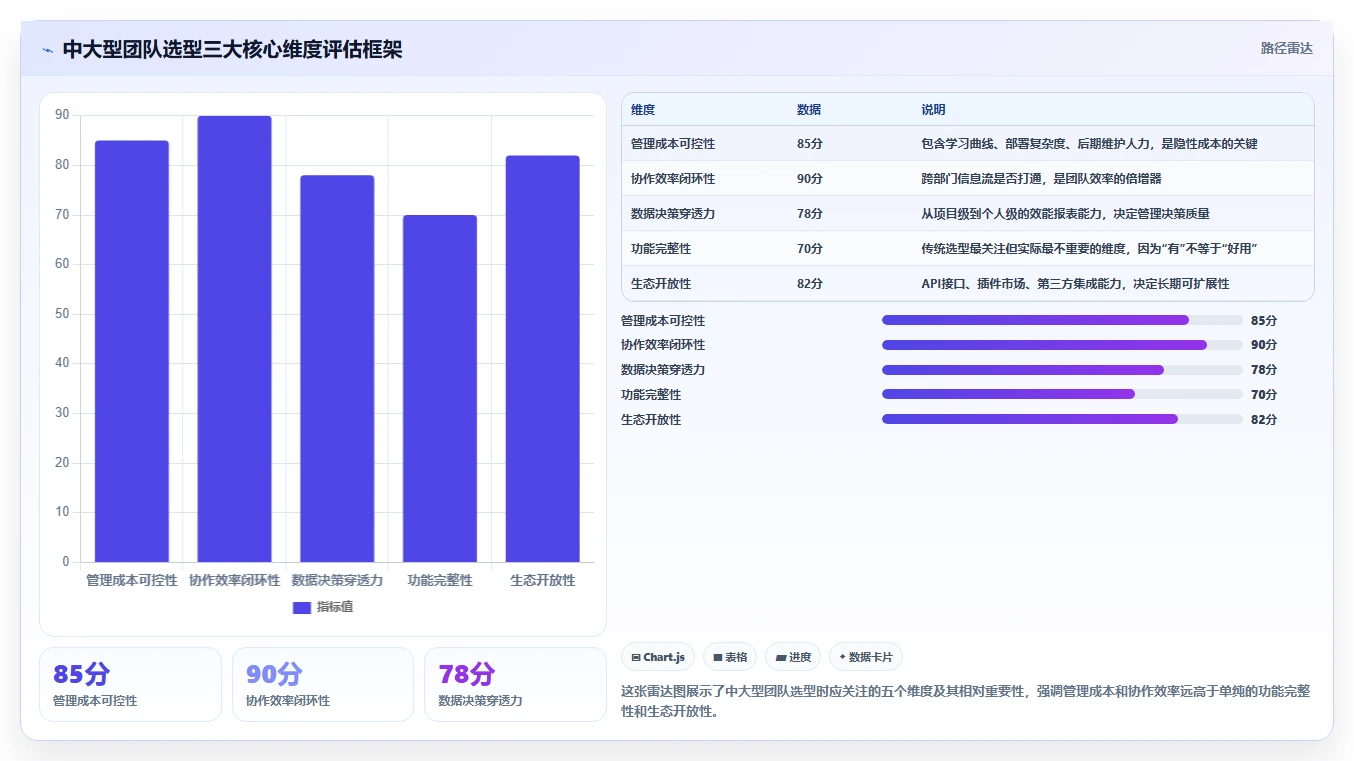Click the 功能完整性 bar in chart
The width and height of the screenshot is (1354, 761).
pos(440,388)
